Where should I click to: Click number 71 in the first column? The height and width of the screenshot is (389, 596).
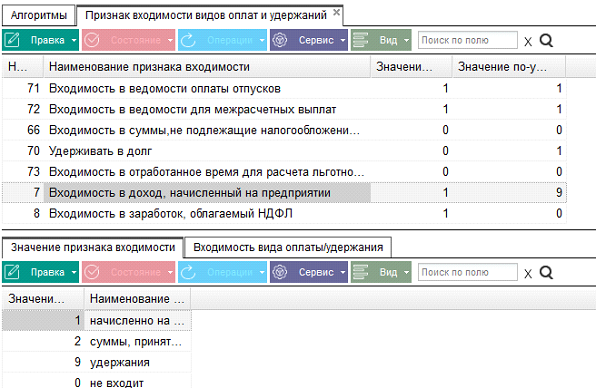pyautogui.click(x=33, y=89)
